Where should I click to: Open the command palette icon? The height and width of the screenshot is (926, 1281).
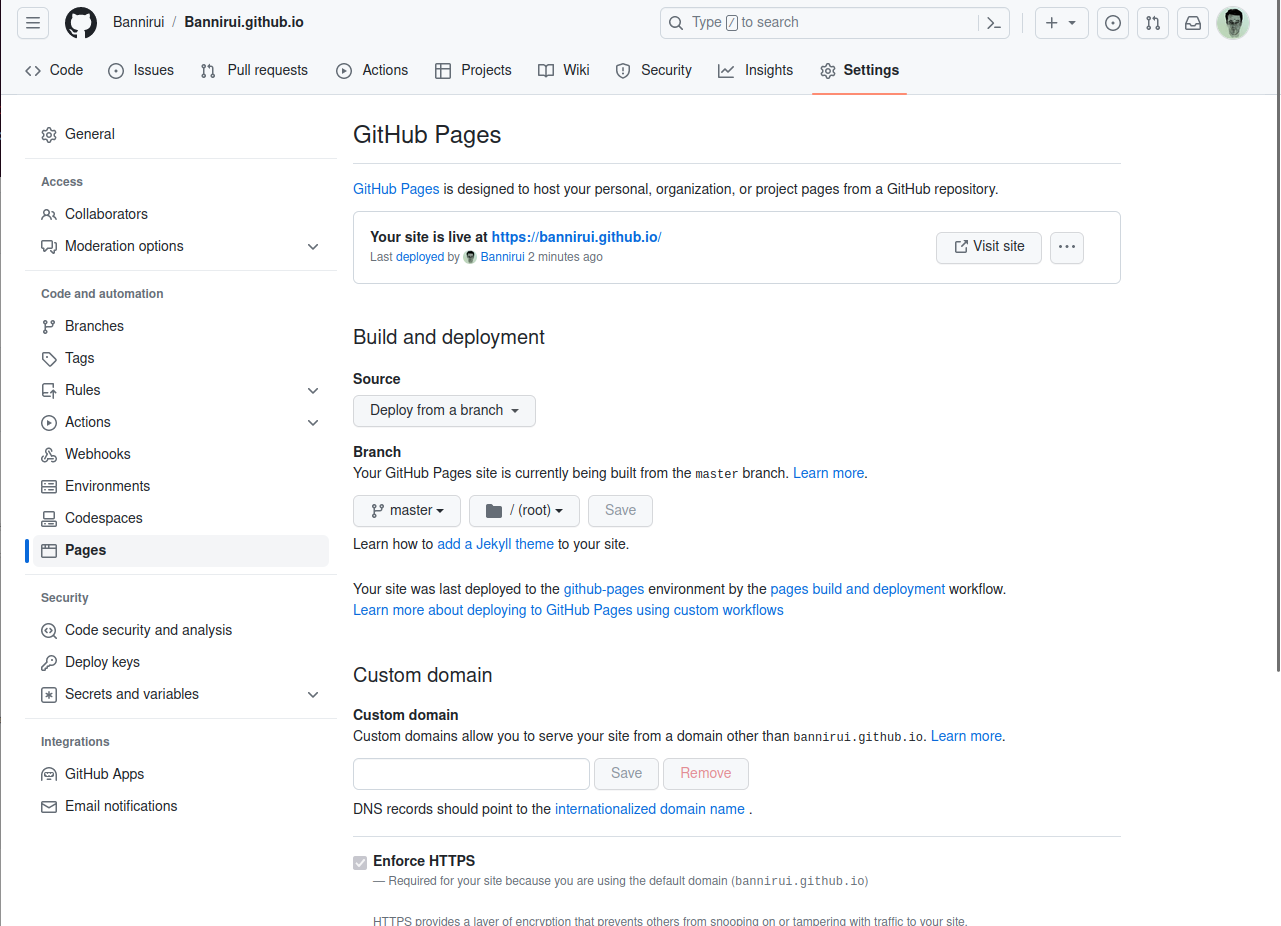pyautogui.click(x=994, y=23)
